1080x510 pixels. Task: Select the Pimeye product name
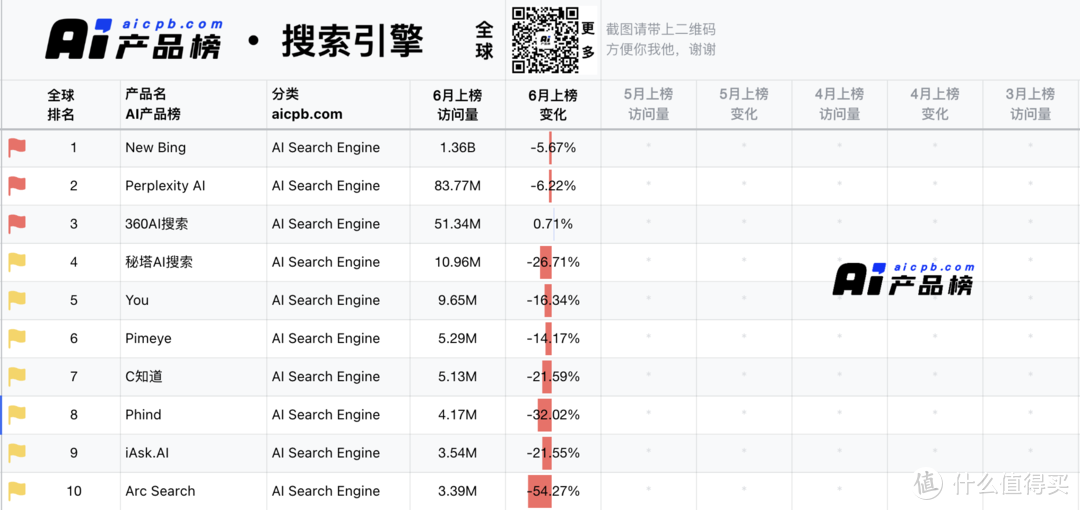pos(148,338)
